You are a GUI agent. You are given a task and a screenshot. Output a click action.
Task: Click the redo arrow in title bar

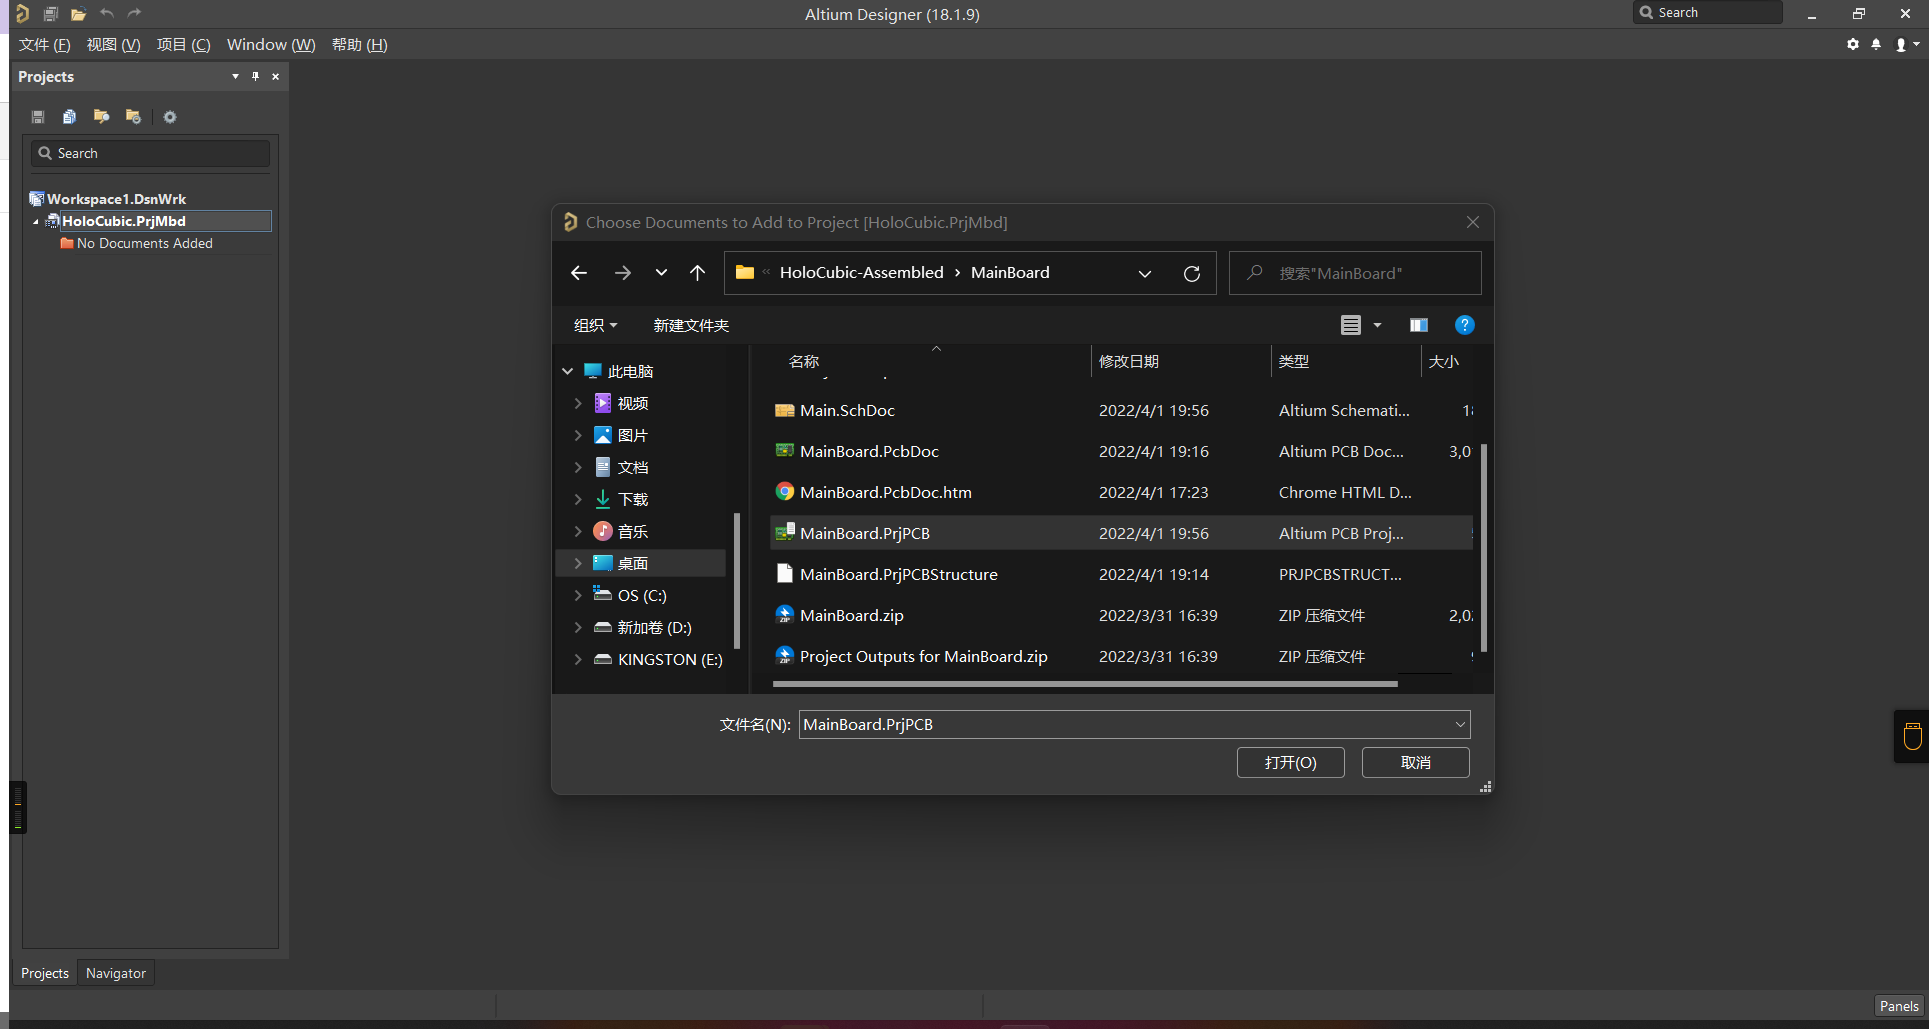tap(135, 13)
